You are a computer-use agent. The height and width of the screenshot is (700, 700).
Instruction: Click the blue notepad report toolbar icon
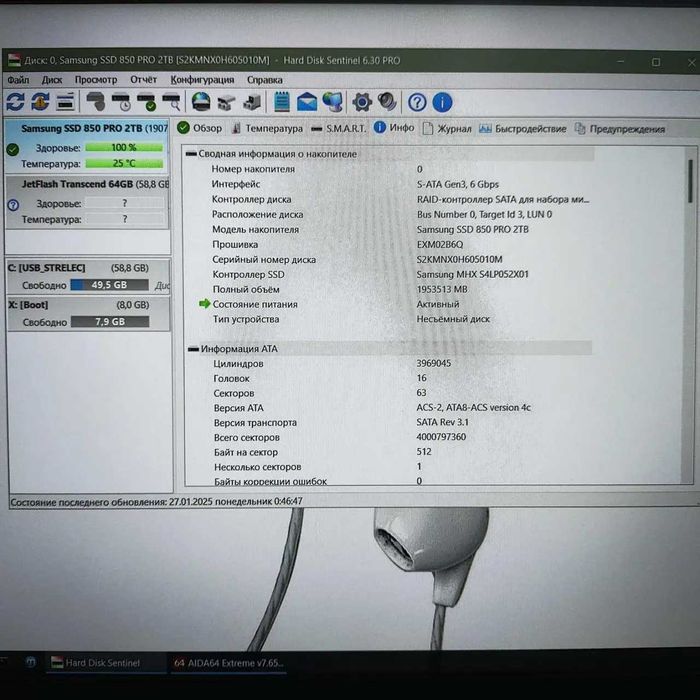tap(282, 102)
